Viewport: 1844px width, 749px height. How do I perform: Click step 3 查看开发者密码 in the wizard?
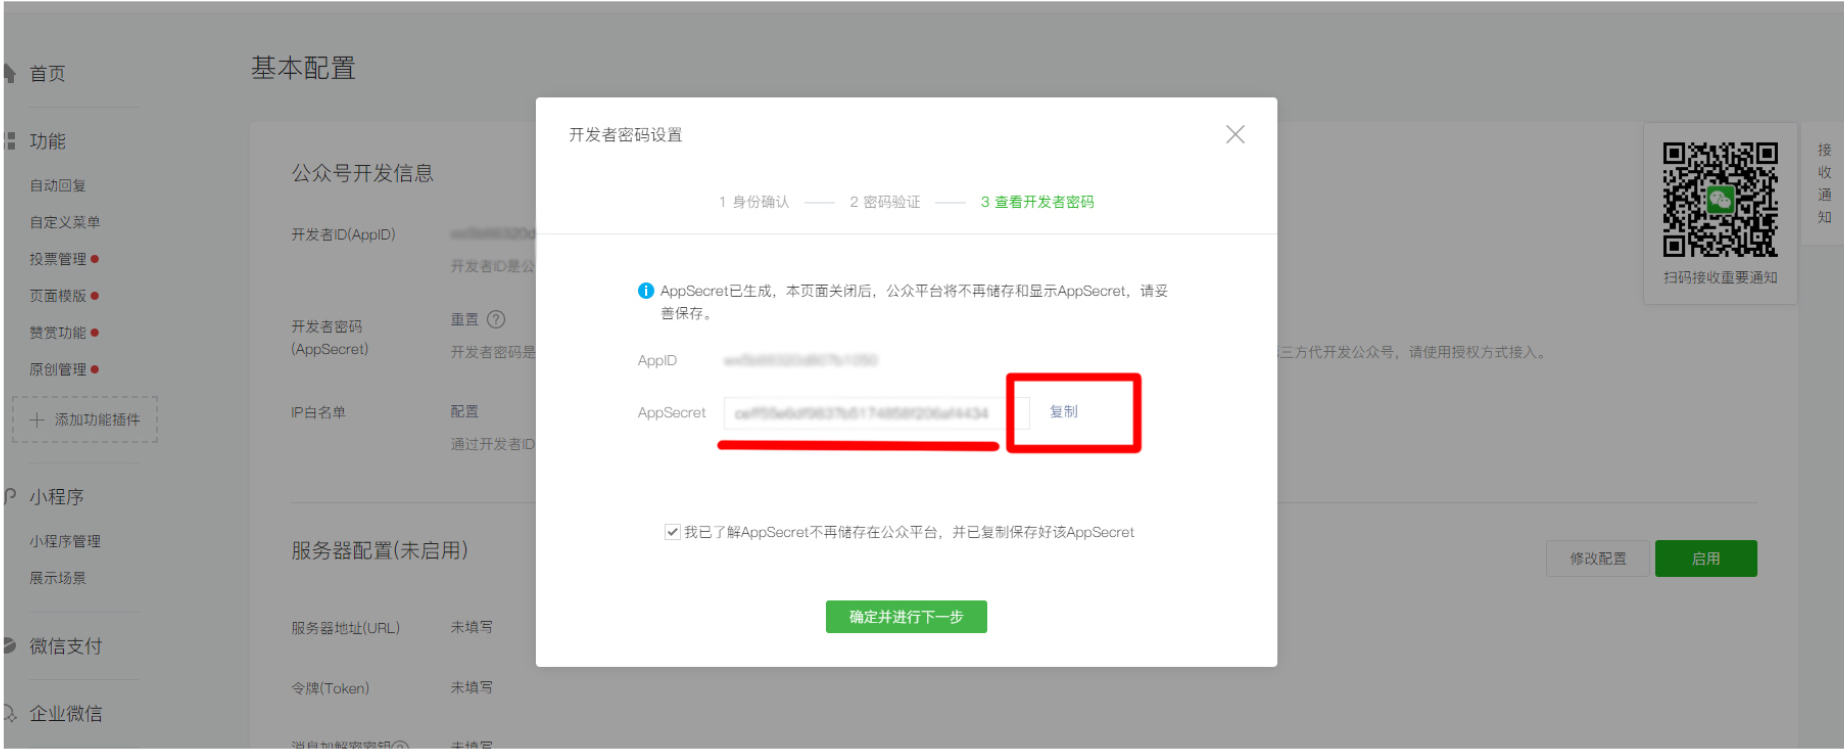(1037, 202)
